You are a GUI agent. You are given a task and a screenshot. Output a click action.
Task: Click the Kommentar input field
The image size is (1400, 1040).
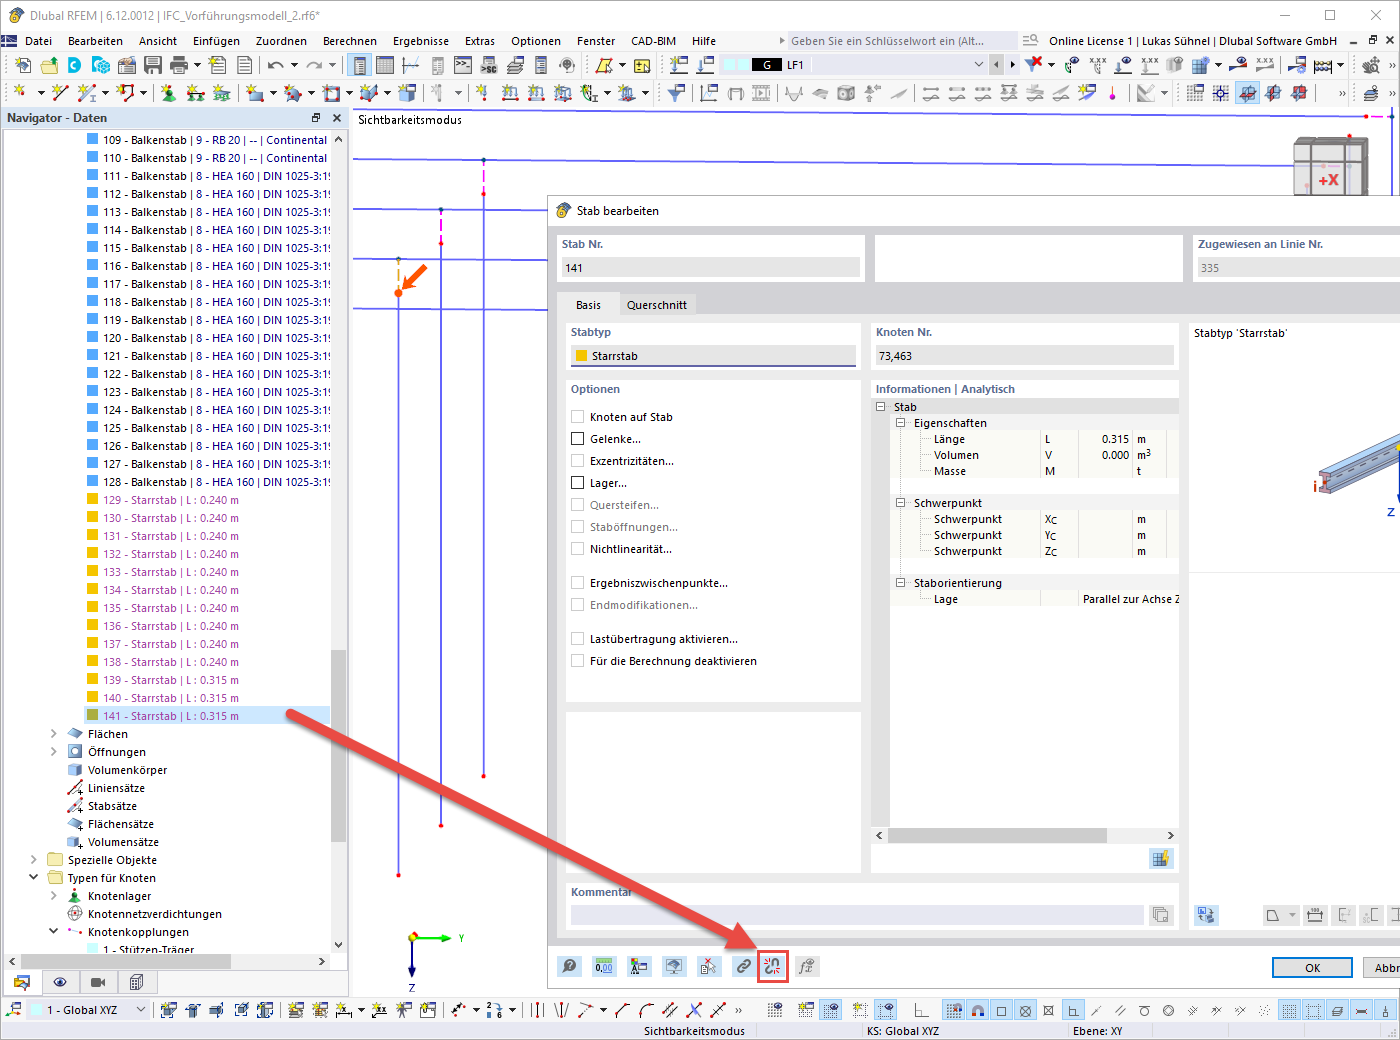(857, 915)
